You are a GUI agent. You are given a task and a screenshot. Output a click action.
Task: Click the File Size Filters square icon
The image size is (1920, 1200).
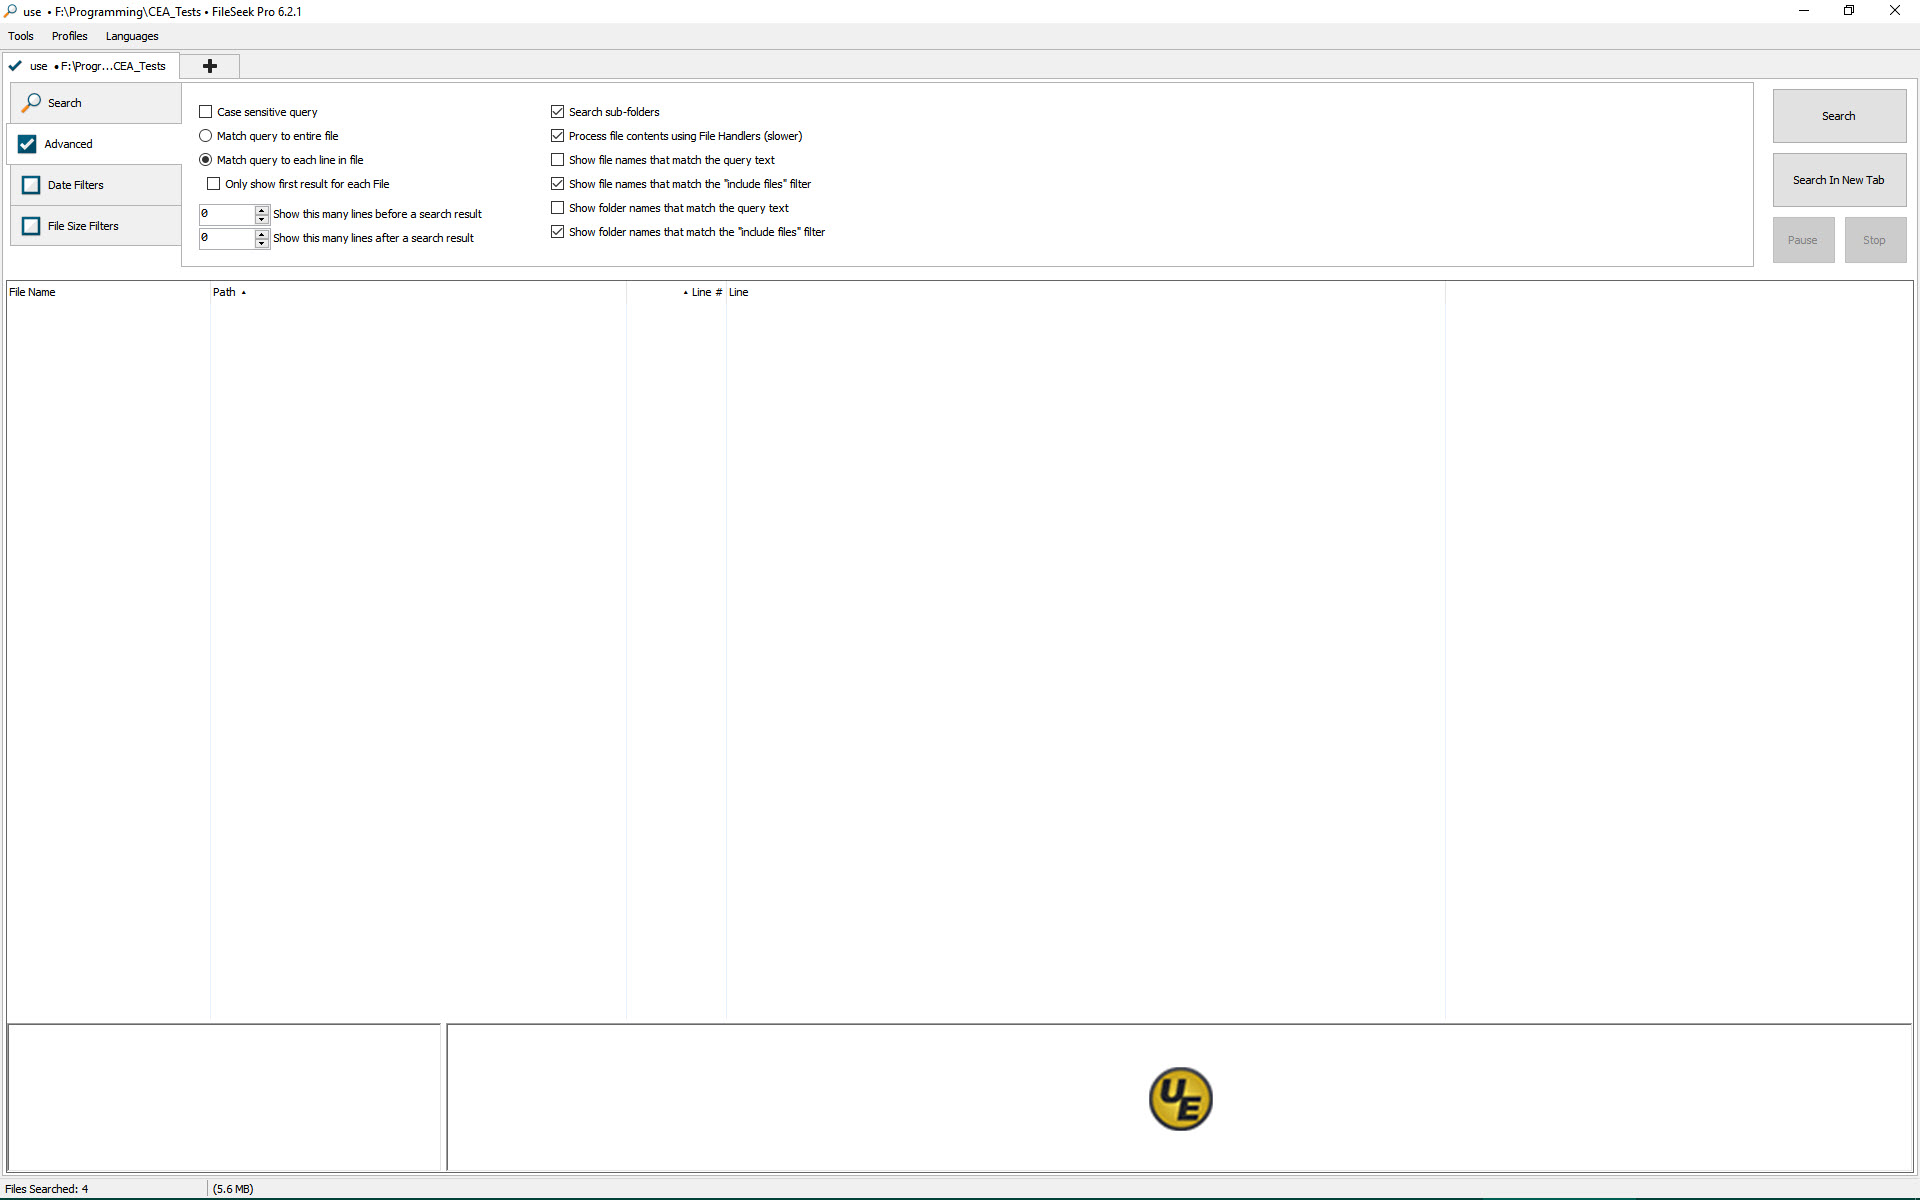(x=31, y=226)
